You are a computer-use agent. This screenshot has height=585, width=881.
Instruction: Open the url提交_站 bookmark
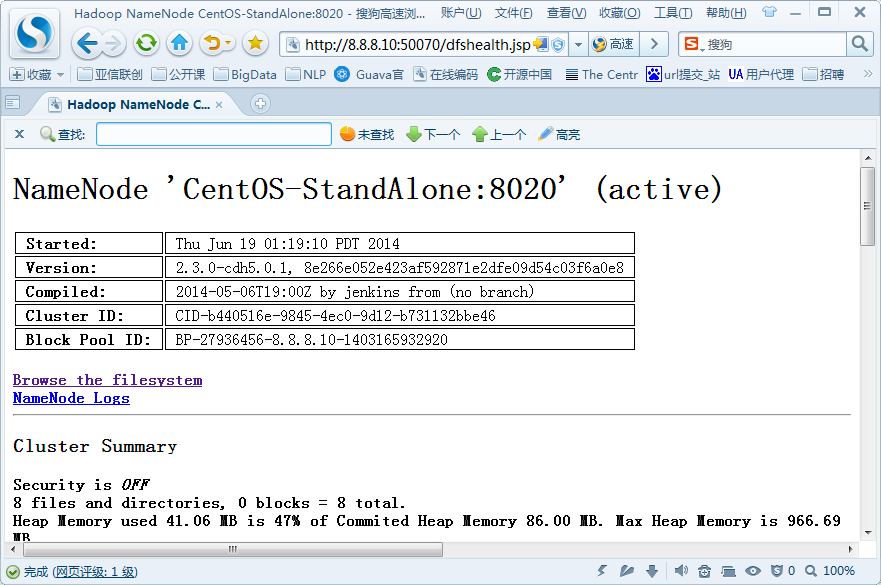(x=683, y=74)
